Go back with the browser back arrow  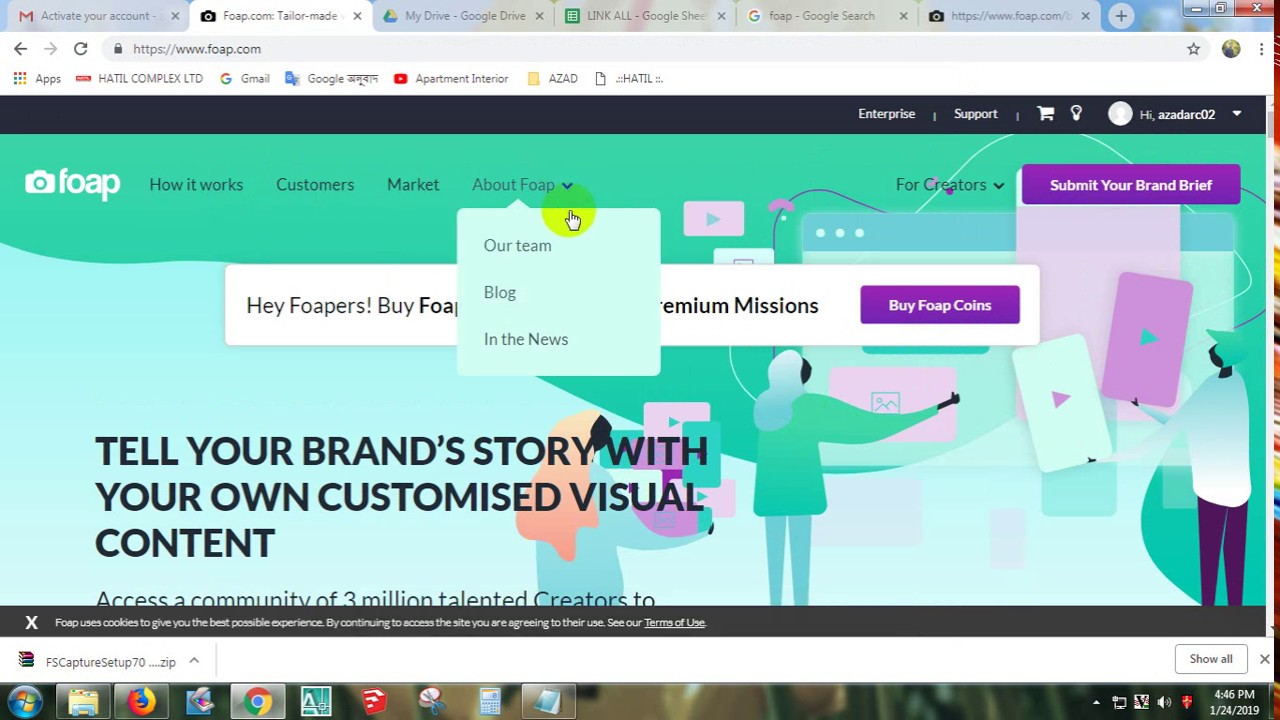coord(20,48)
